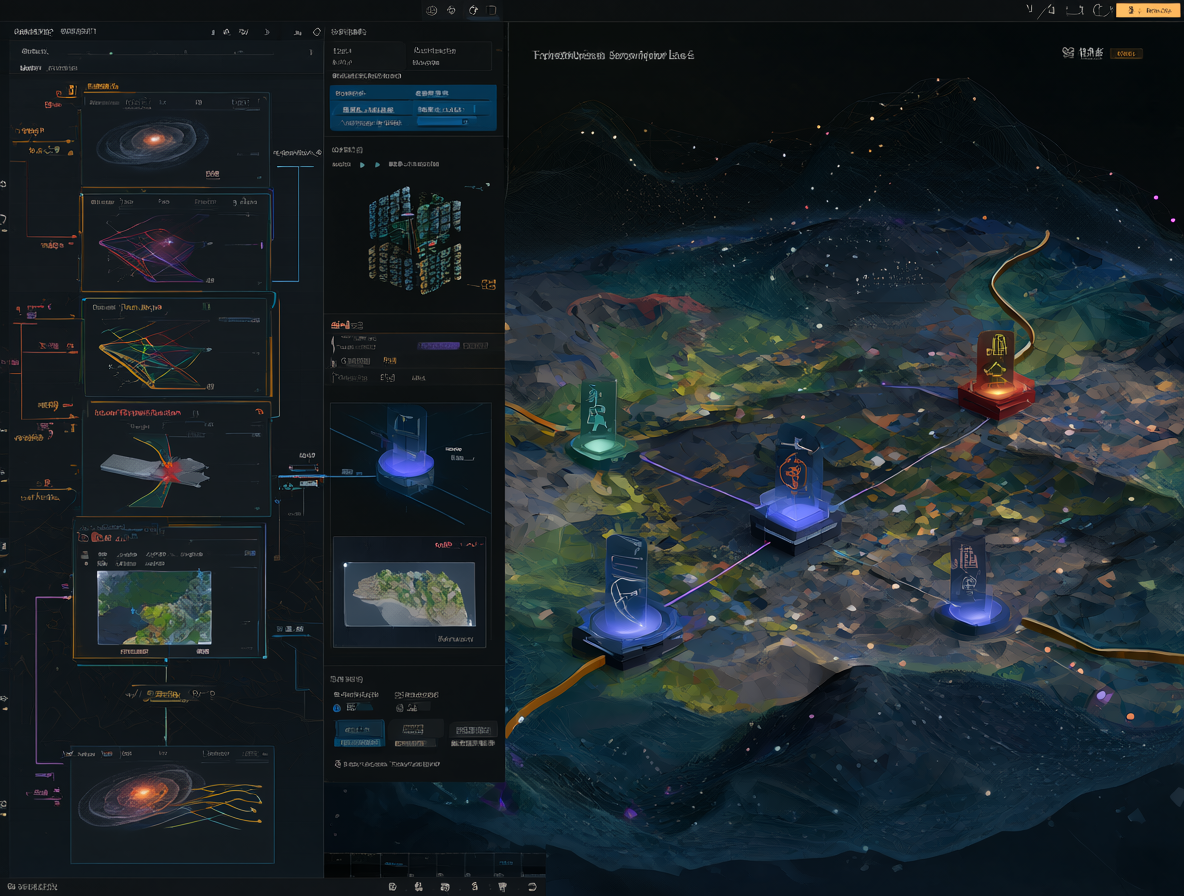Screen dimensions: 1184x896
Task: Select the galaxy preview node at the top
Action: tap(175, 139)
